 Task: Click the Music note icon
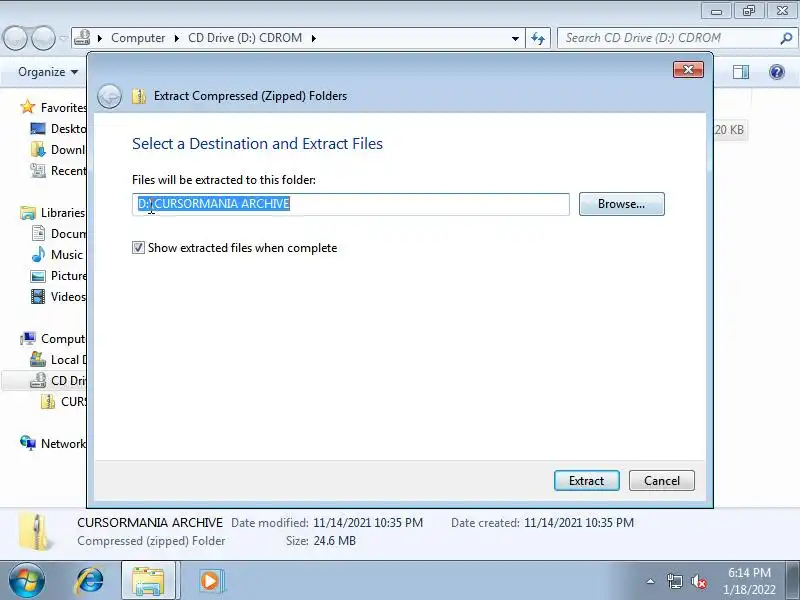(x=38, y=254)
